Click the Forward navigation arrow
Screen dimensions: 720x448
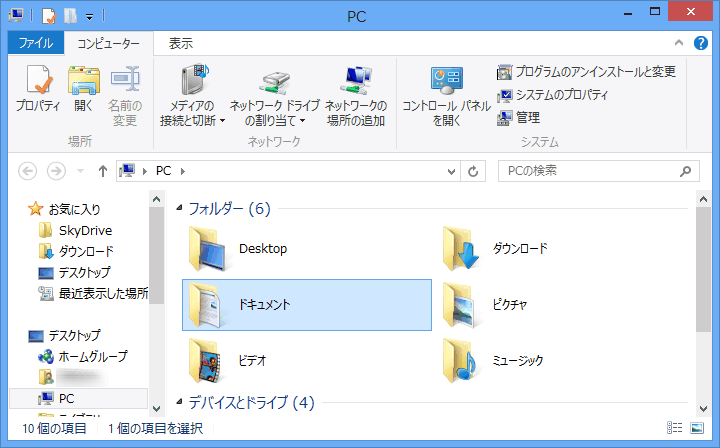[56, 171]
